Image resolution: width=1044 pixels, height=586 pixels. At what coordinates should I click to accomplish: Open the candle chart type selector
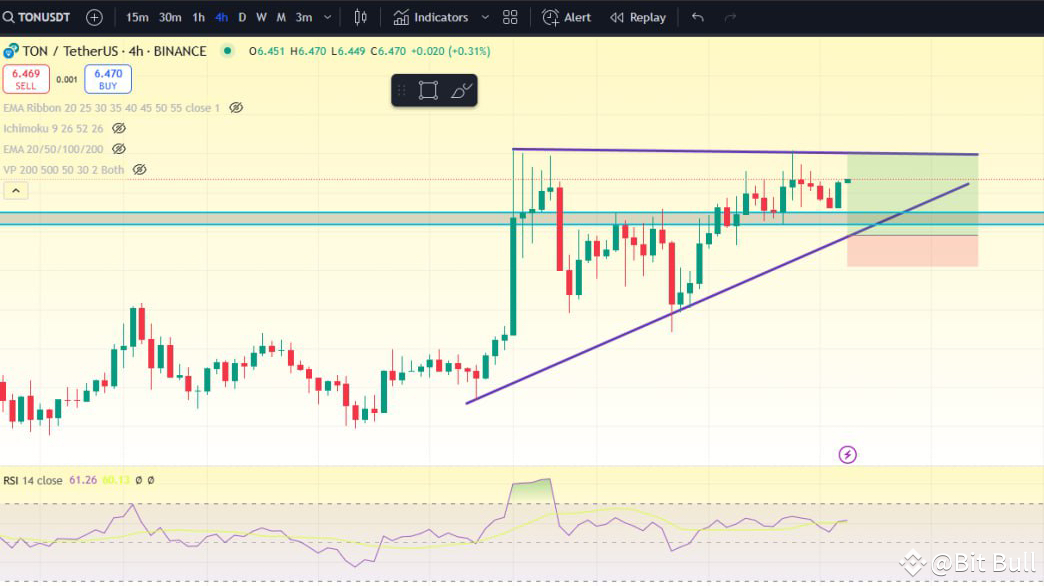tap(360, 17)
